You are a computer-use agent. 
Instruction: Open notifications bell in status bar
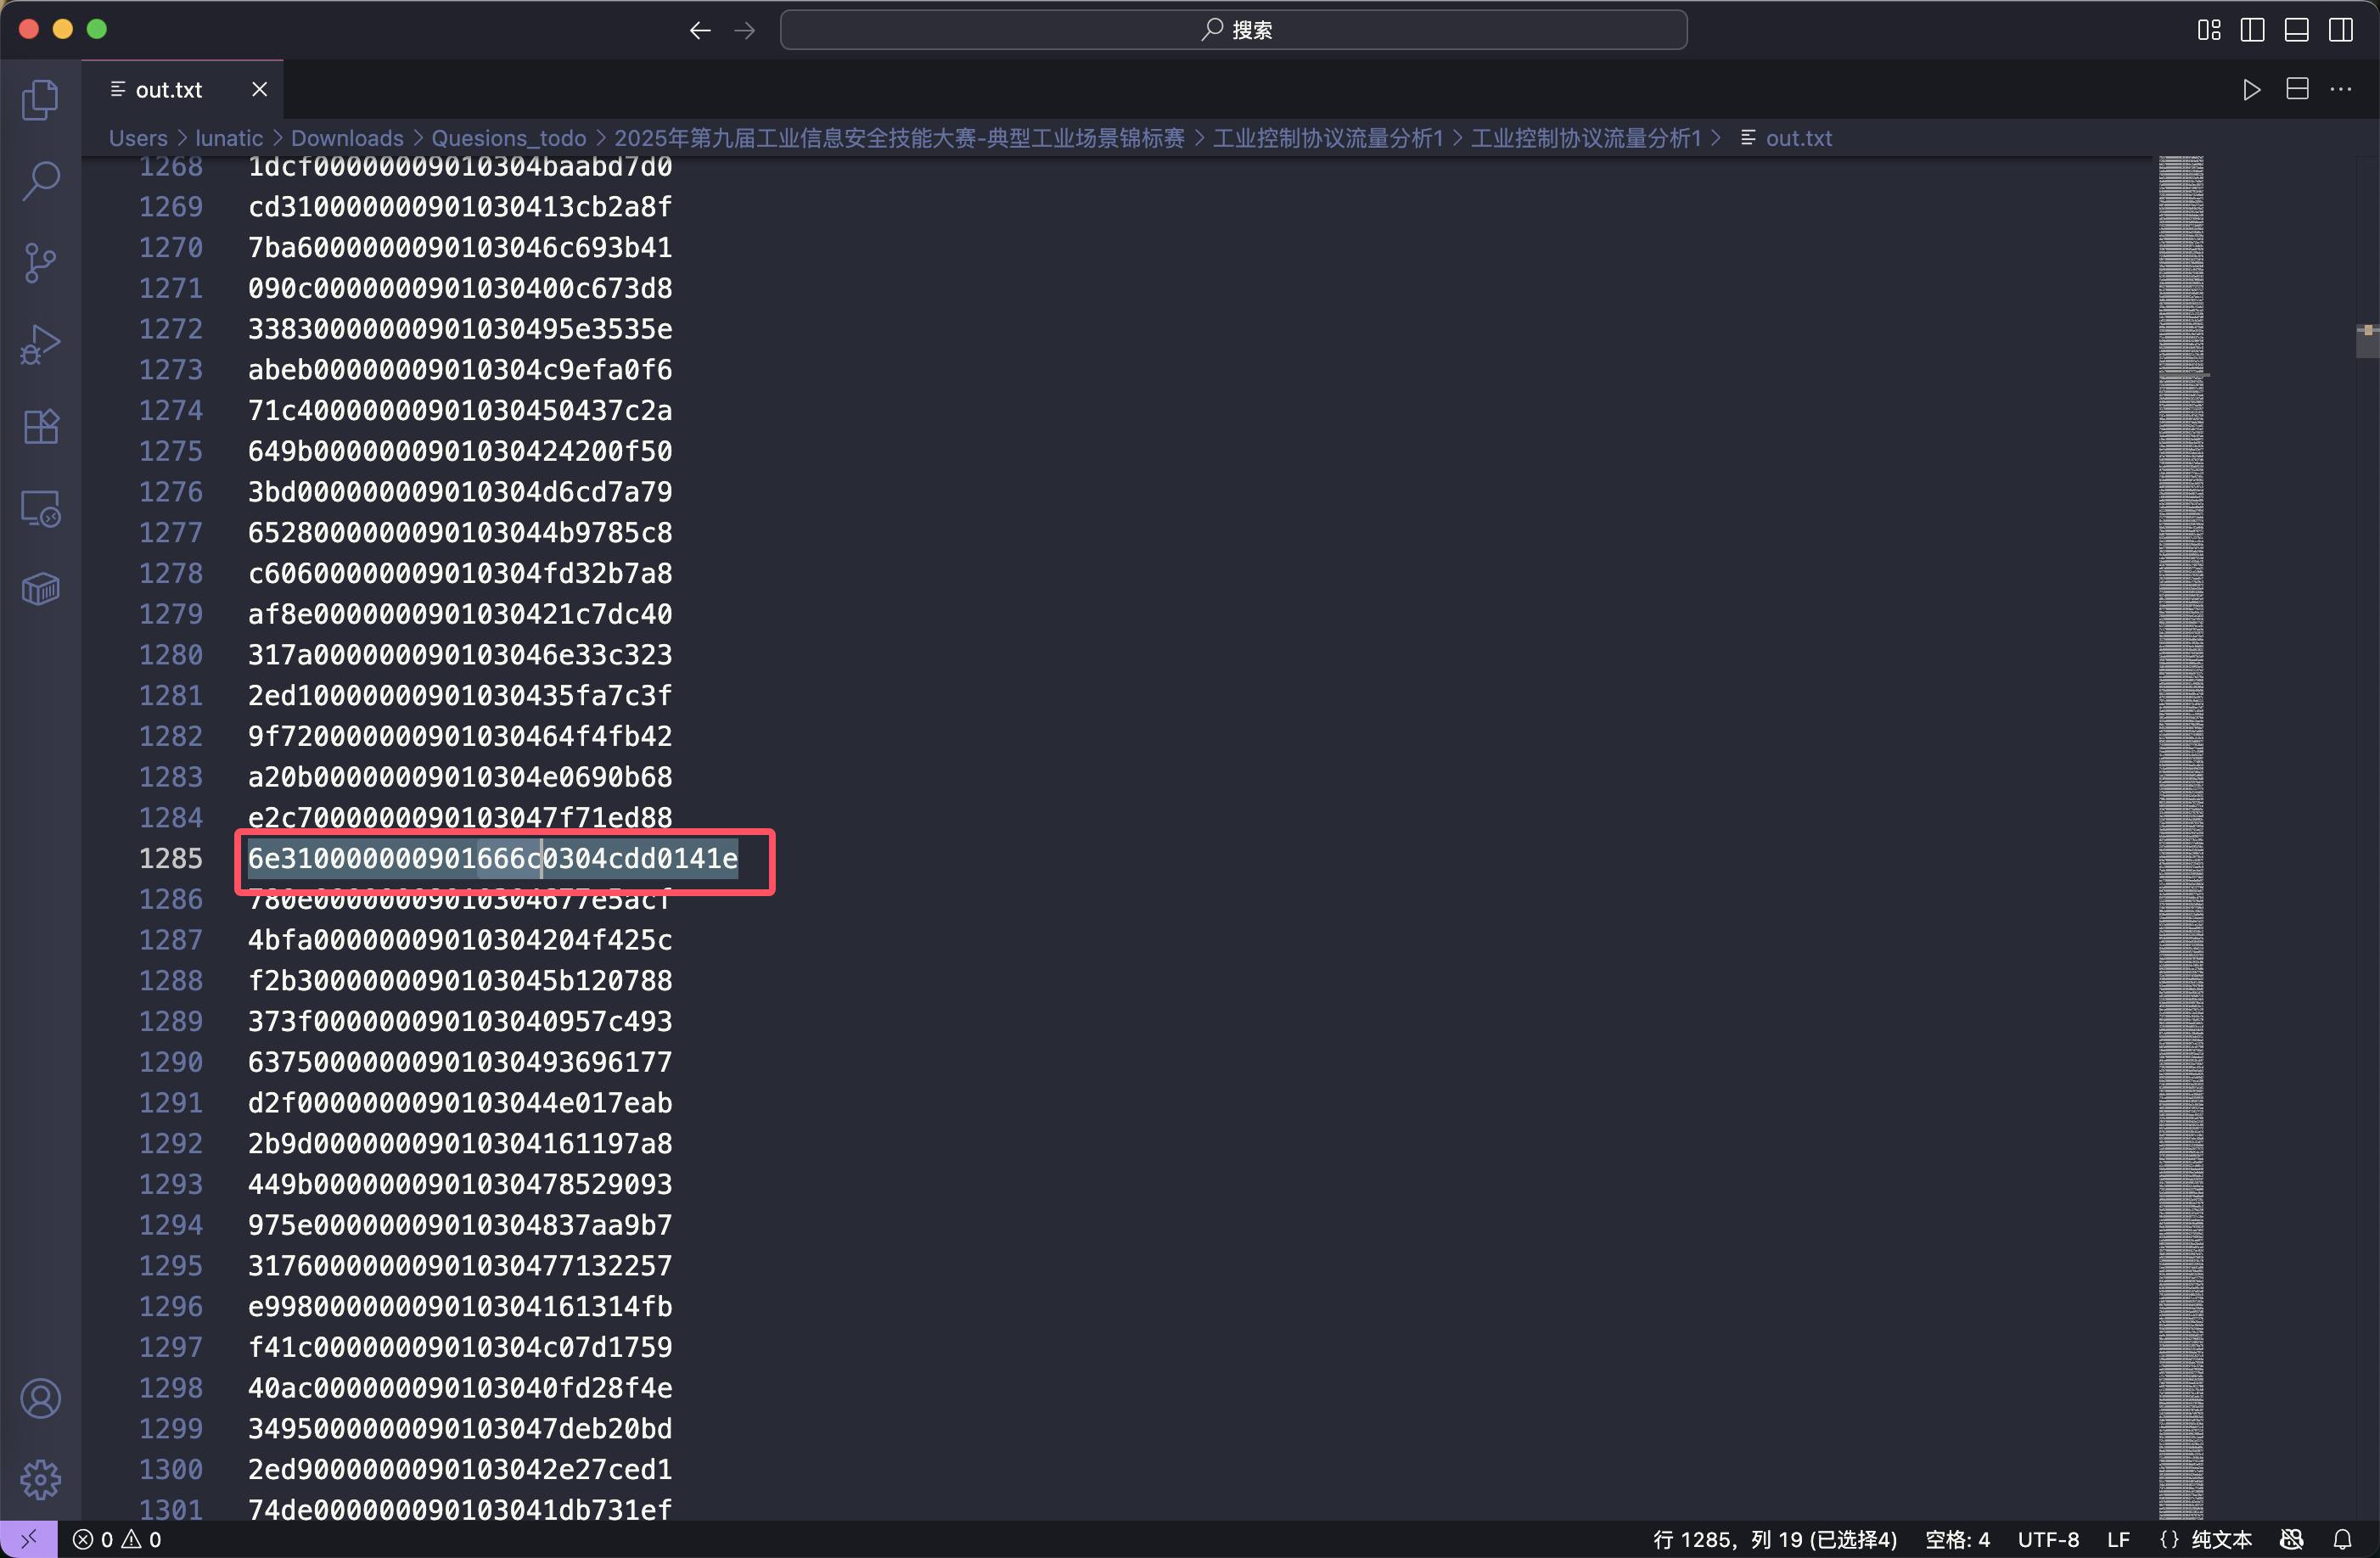2342,1539
